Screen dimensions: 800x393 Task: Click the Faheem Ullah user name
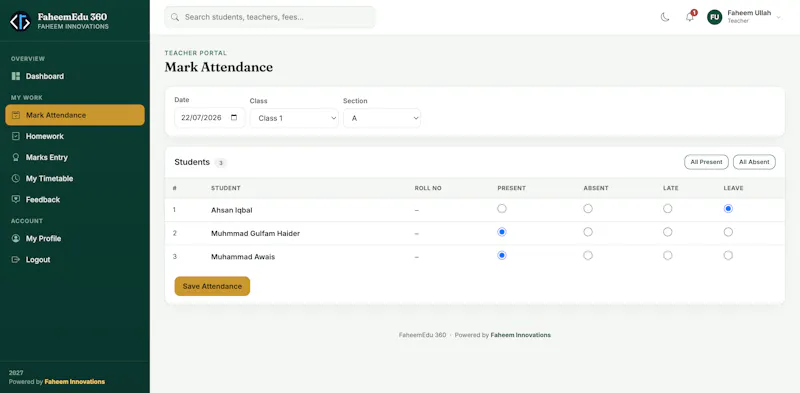click(x=749, y=13)
